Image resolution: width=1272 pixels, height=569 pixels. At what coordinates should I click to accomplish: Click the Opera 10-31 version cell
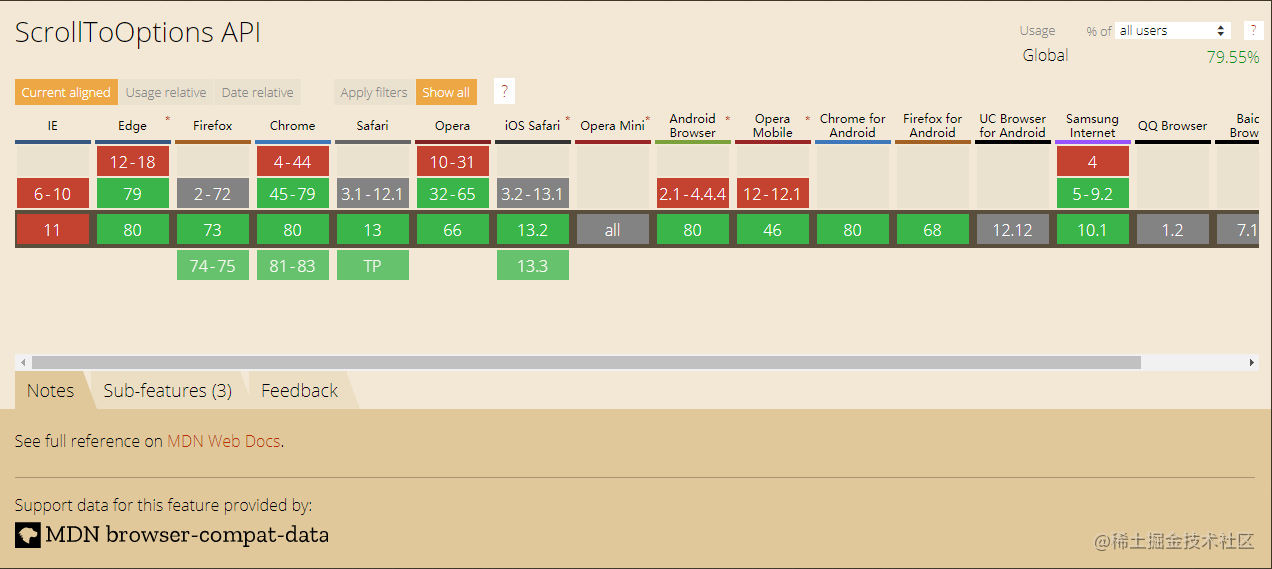click(453, 161)
